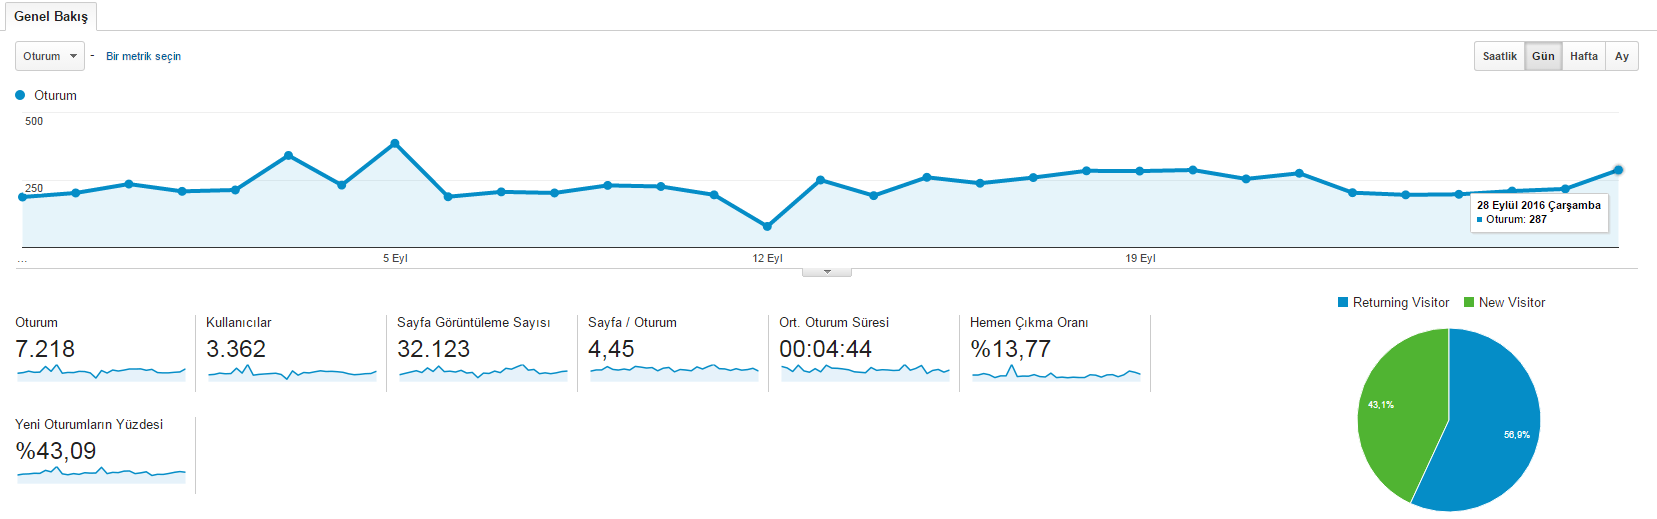Click the lowest data point near 12 Eyl
This screenshot has height=519, width=1657.
pyautogui.click(x=767, y=226)
